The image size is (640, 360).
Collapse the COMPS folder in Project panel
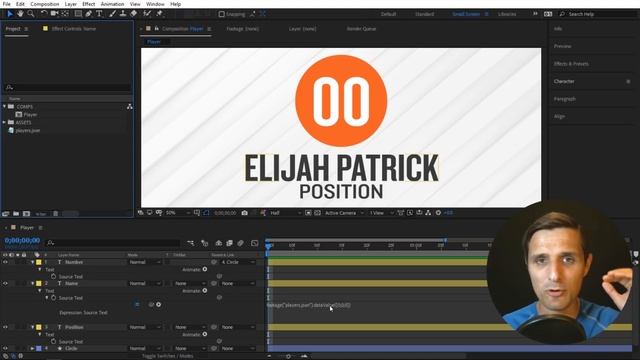4,107
